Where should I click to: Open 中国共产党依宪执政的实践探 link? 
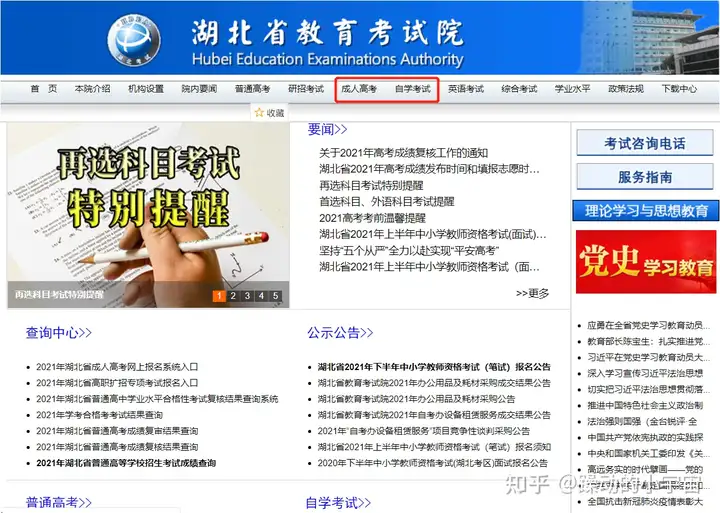(645, 437)
